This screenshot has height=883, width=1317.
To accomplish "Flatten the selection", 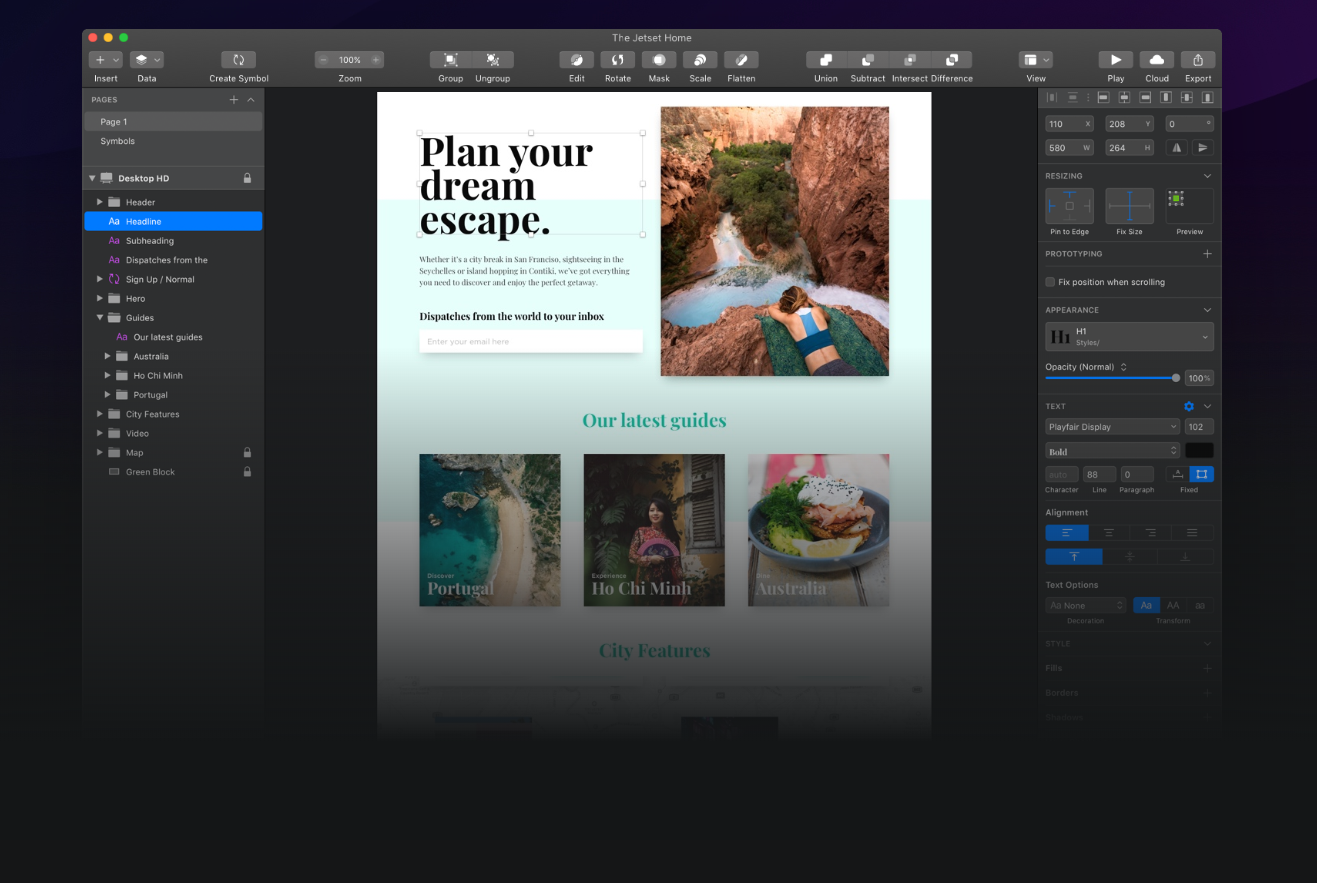I will point(741,60).
